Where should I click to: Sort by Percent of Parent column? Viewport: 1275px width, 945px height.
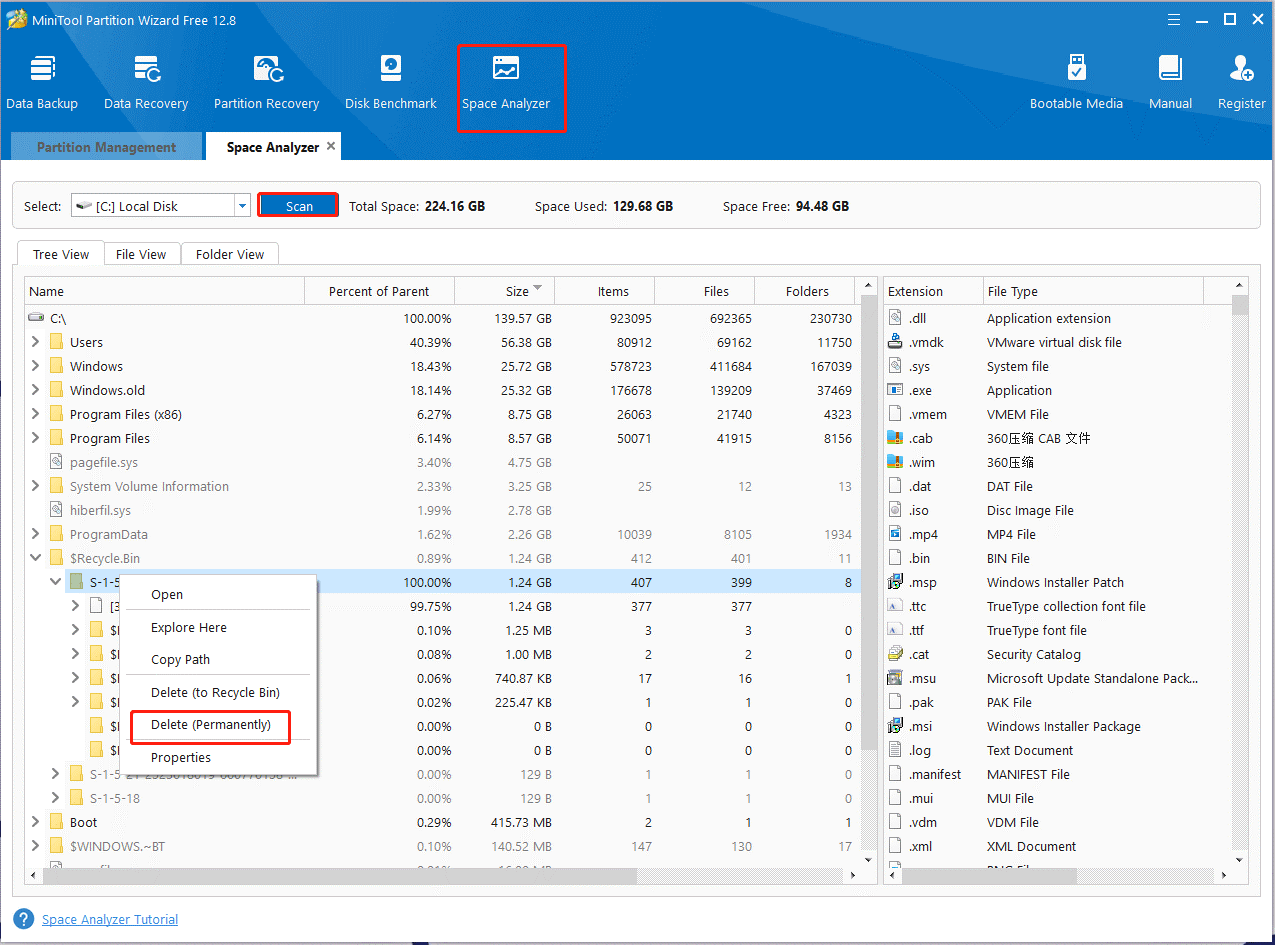coord(379,291)
